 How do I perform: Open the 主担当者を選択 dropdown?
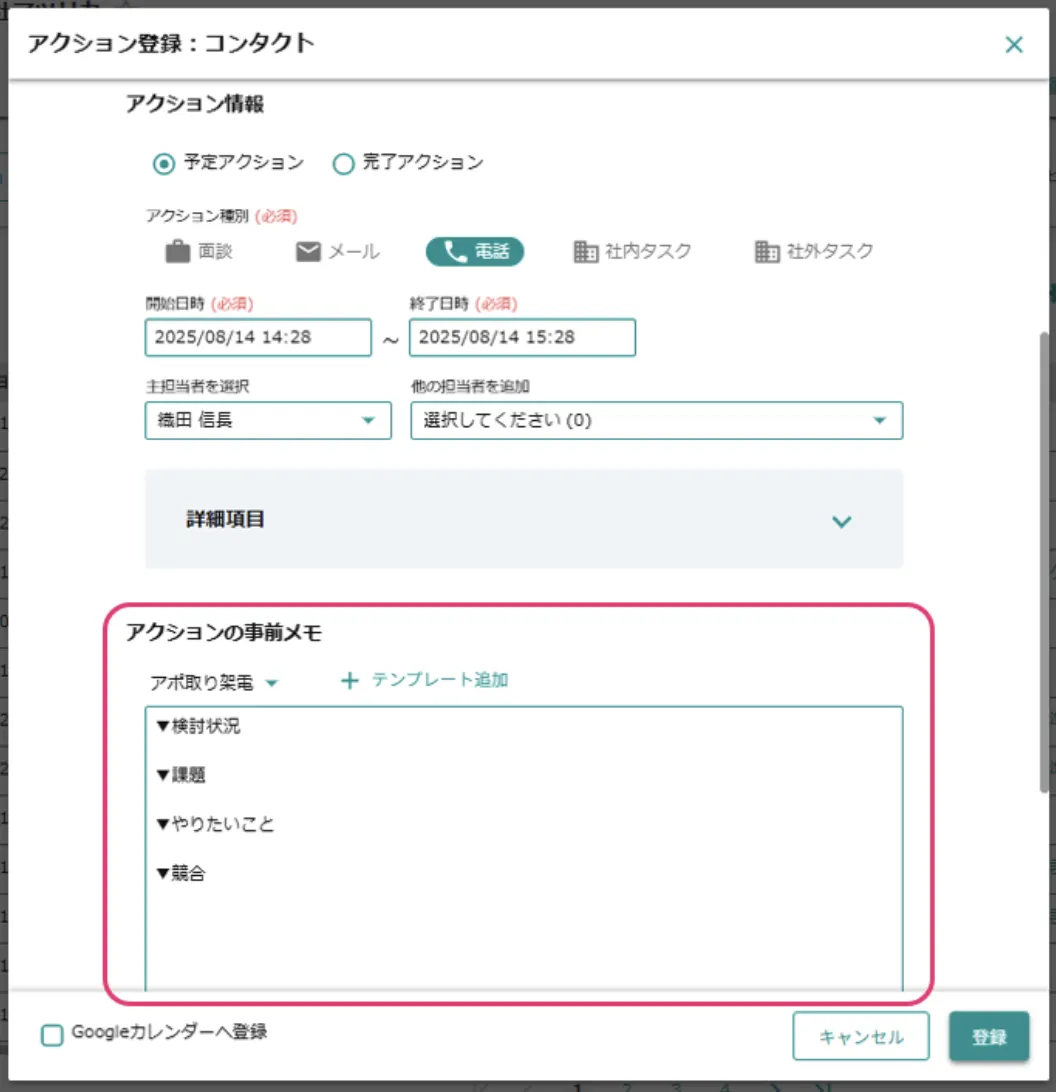pos(268,421)
